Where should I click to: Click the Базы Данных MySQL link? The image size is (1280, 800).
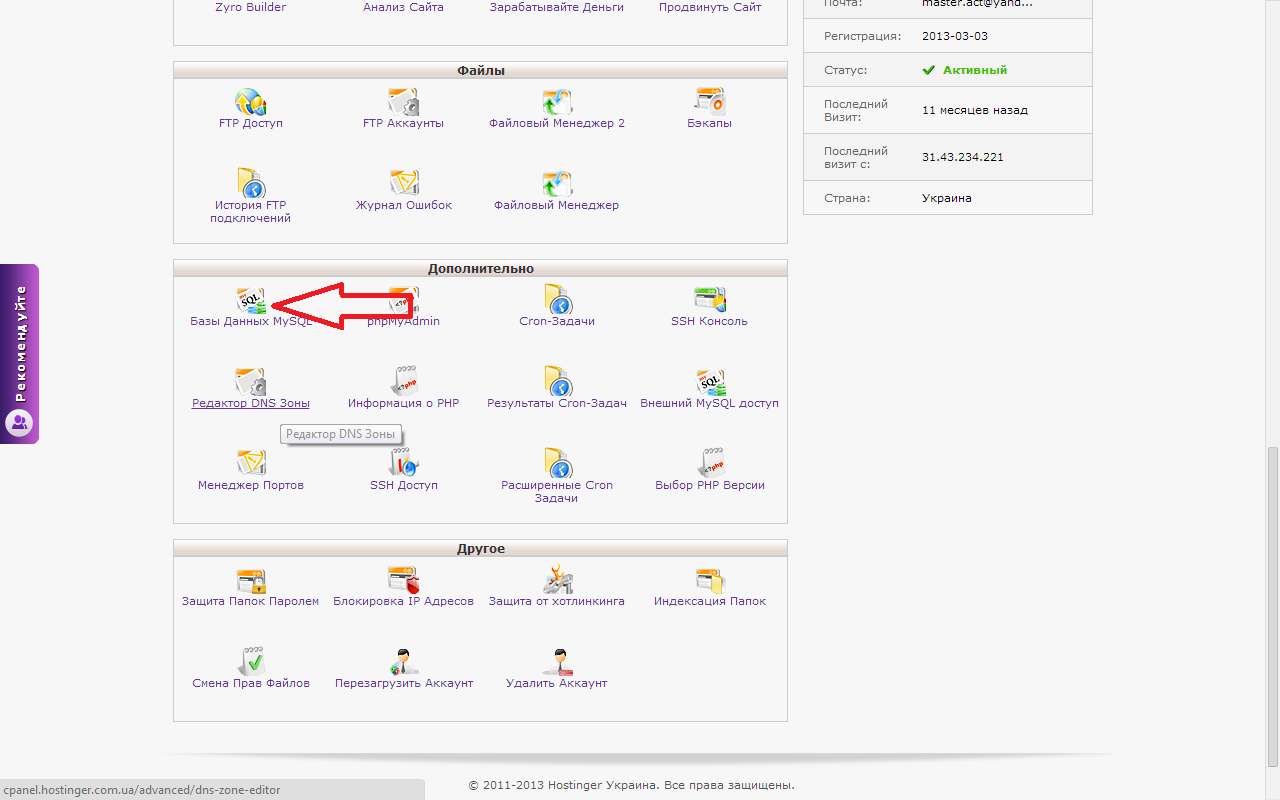[x=251, y=322]
